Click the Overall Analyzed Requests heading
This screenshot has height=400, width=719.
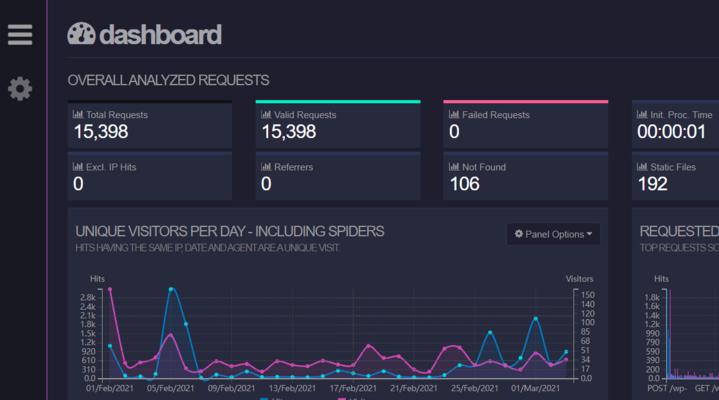pos(168,80)
